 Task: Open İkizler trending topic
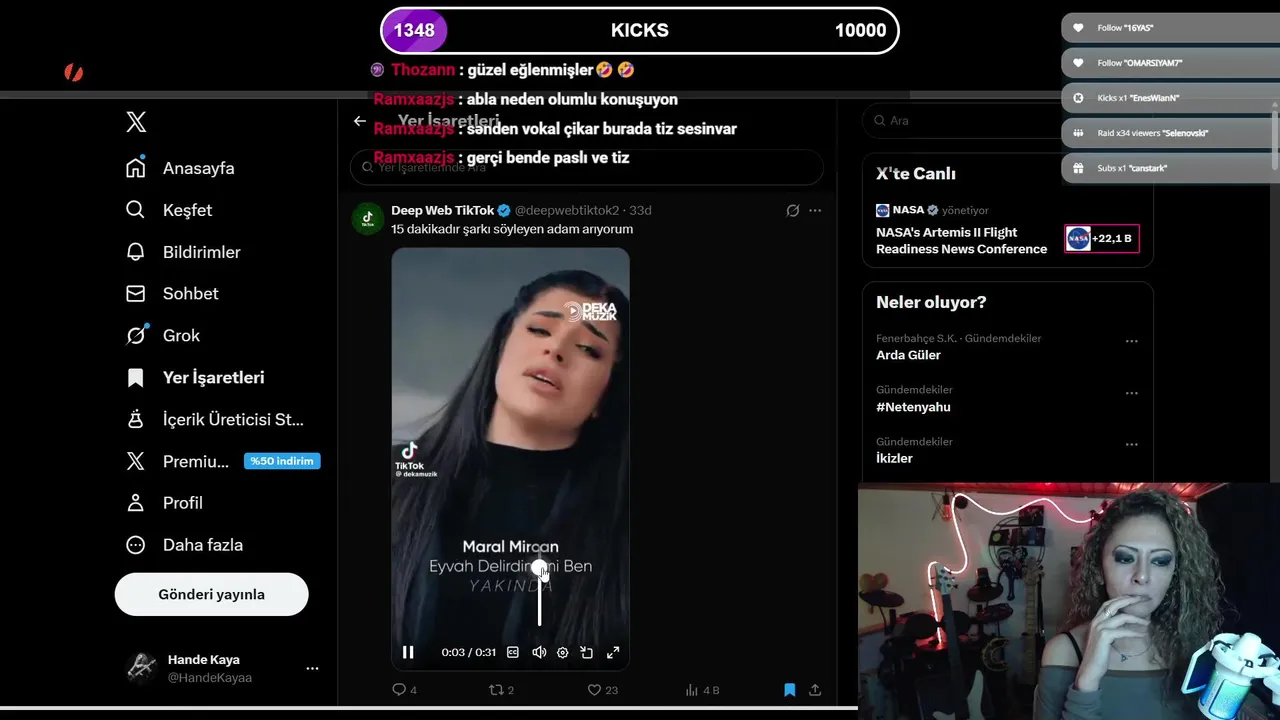(894, 458)
